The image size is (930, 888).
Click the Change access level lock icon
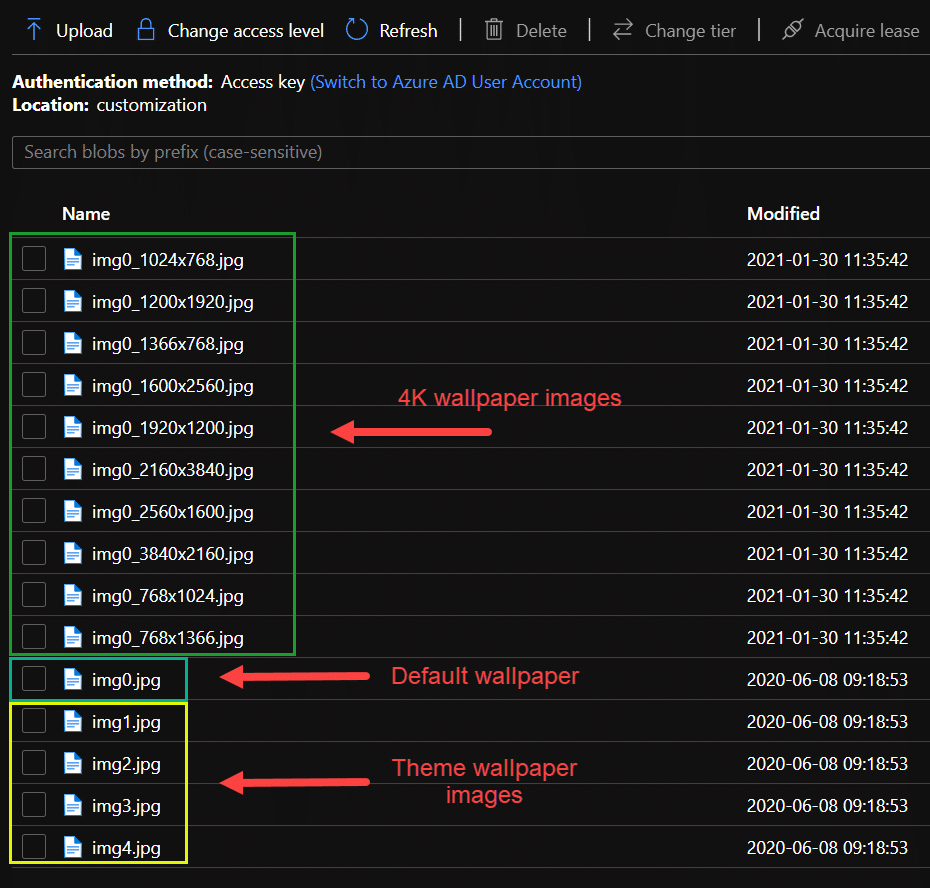tap(146, 30)
